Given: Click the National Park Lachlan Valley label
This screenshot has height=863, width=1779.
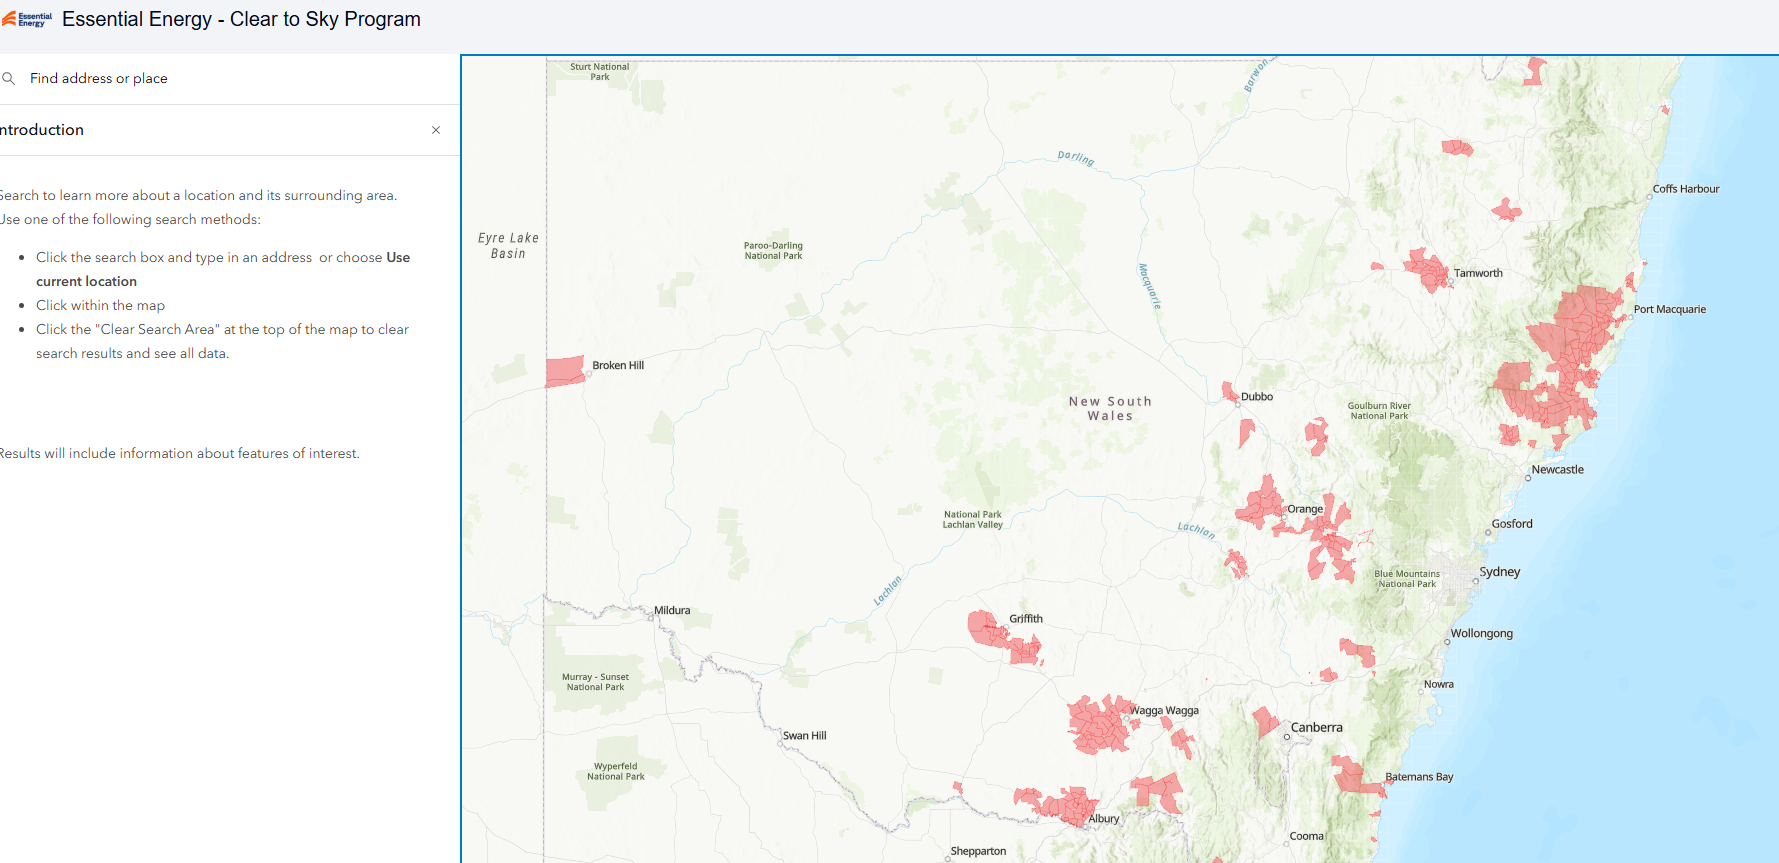Looking at the screenshot, I should (x=972, y=520).
